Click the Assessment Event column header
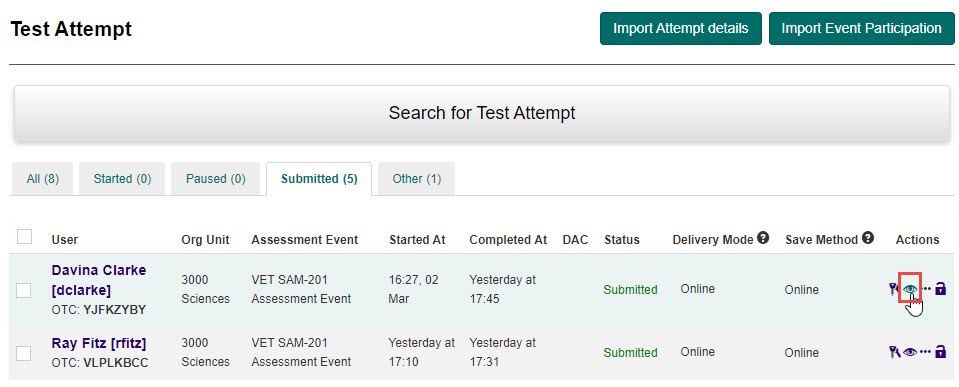This screenshot has height=387, width=959. click(305, 240)
